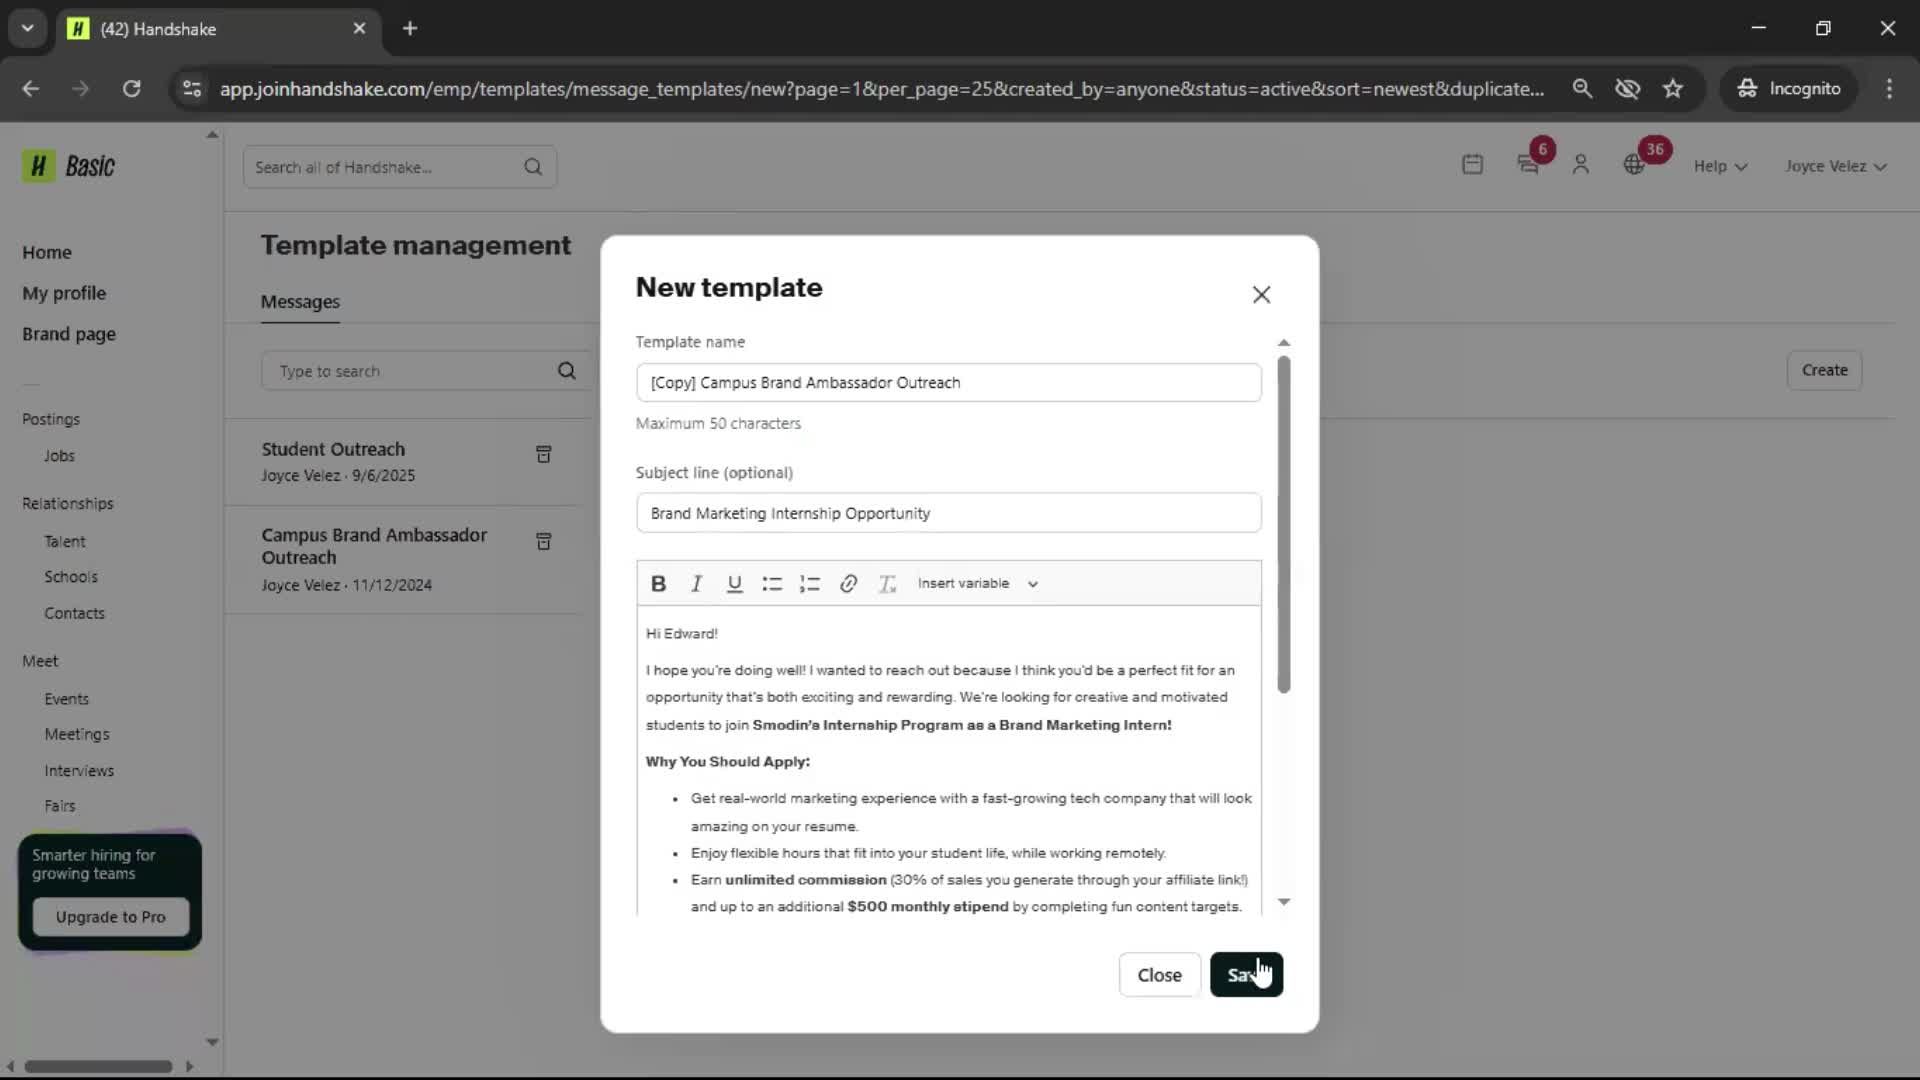Open third-party cookies blocked eye icon
This screenshot has width=1920, height=1080.
[1627, 89]
